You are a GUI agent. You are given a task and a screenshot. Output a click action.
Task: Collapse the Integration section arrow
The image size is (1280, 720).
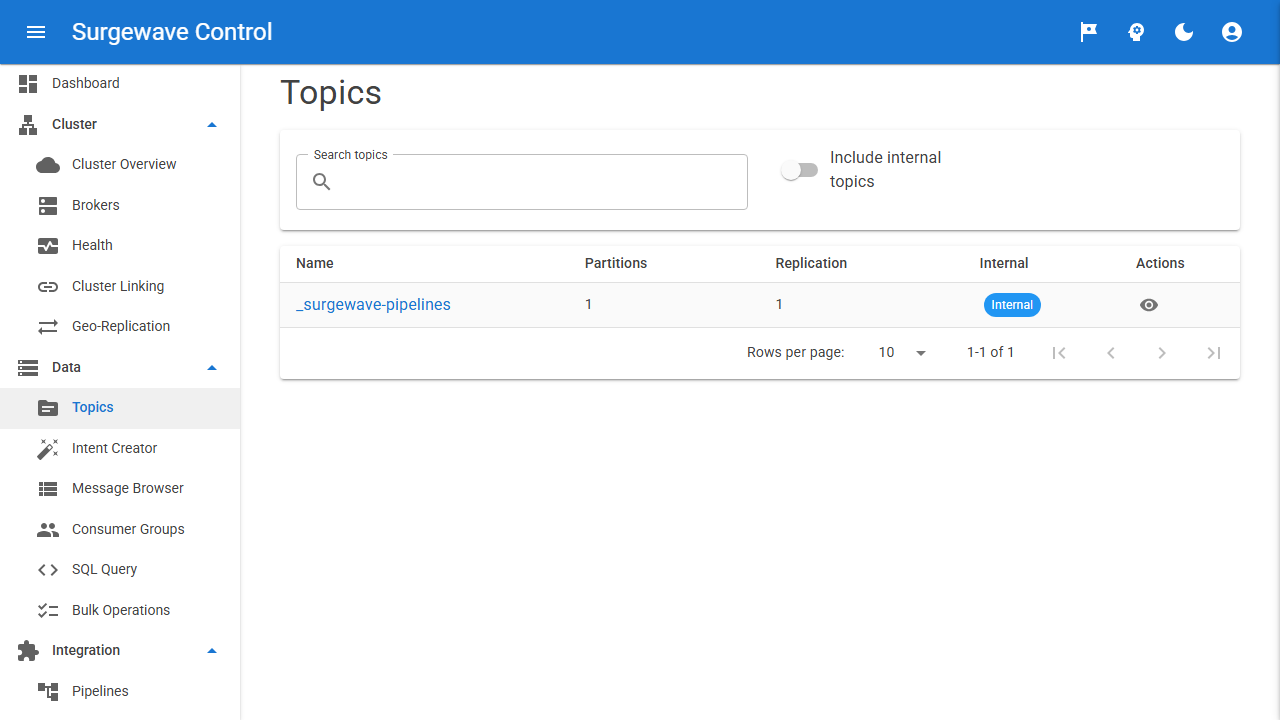coord(212,651)
